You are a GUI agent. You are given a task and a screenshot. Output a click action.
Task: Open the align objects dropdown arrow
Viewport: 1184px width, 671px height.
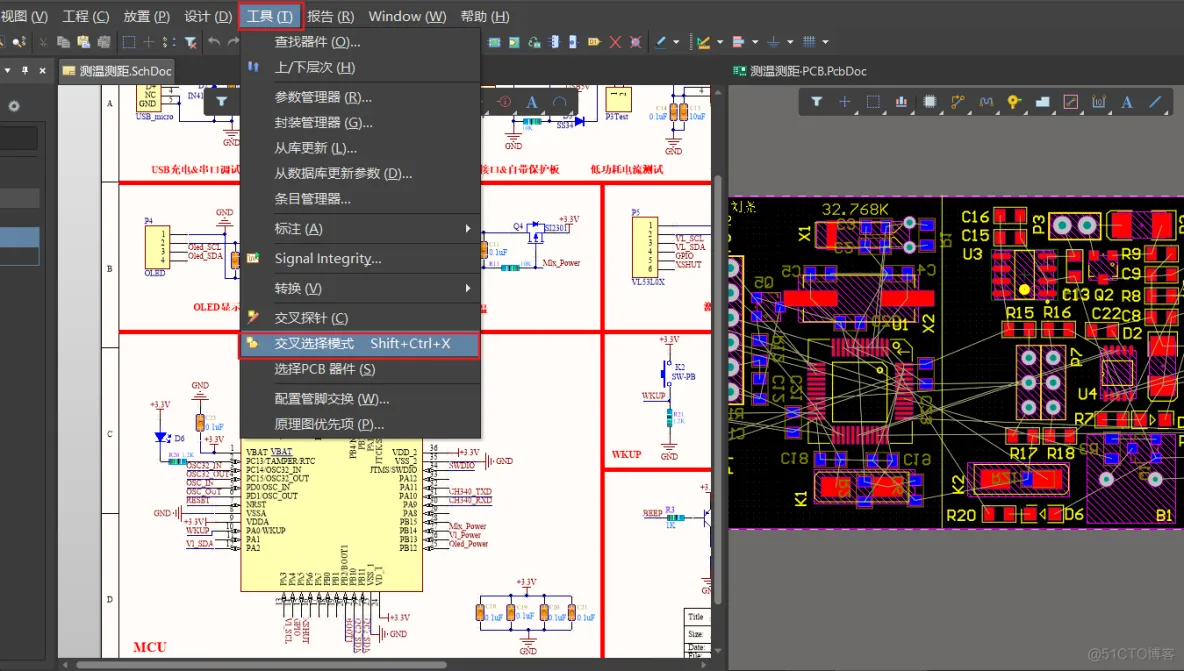(x=755, y=42)
